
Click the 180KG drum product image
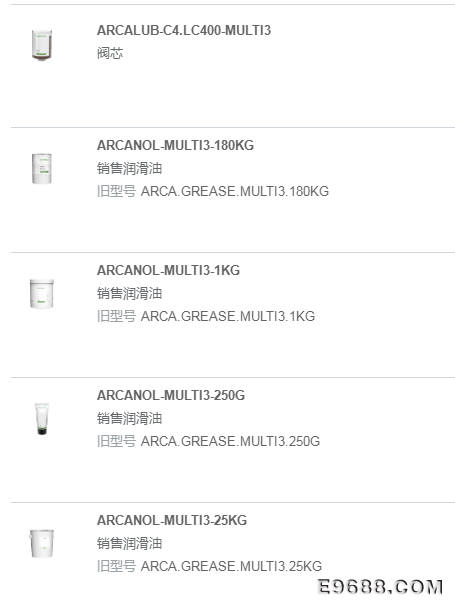[42, 169]
